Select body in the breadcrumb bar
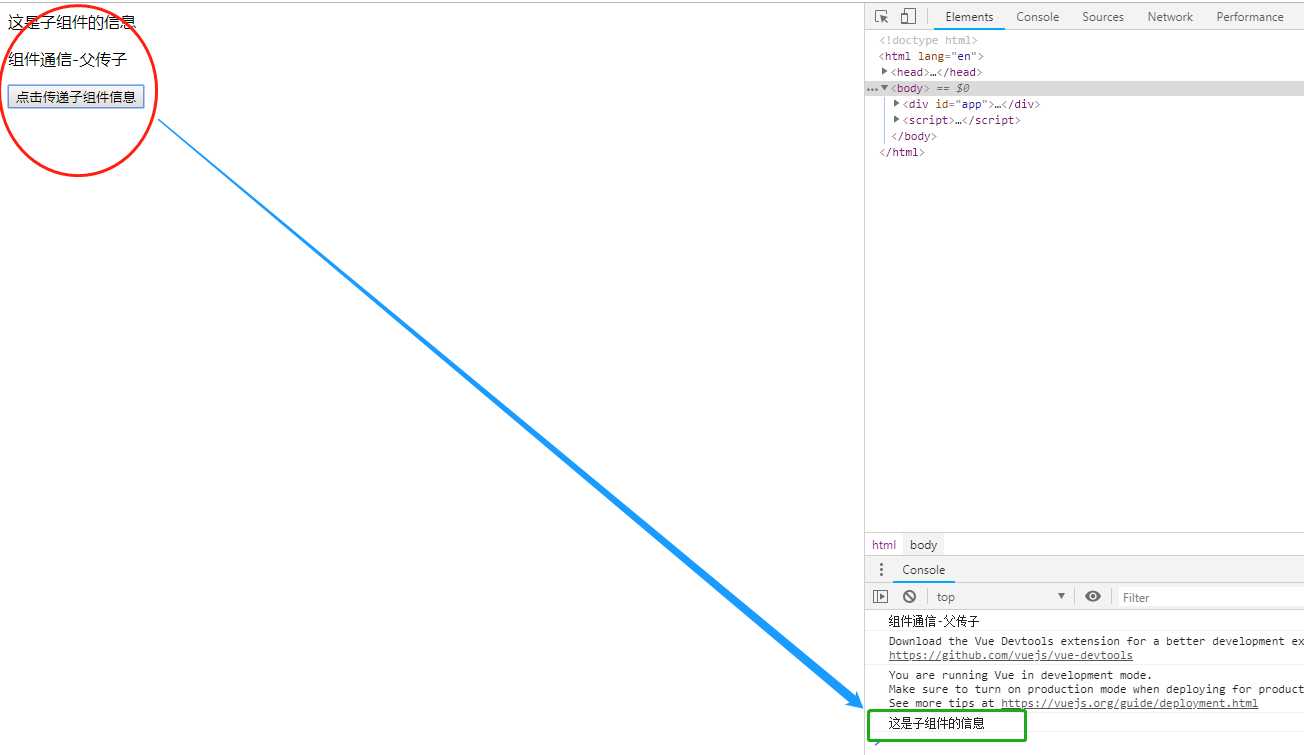The height and width of the screenshot is (755, 1304). pyautogui.click(x=924, y=545)
